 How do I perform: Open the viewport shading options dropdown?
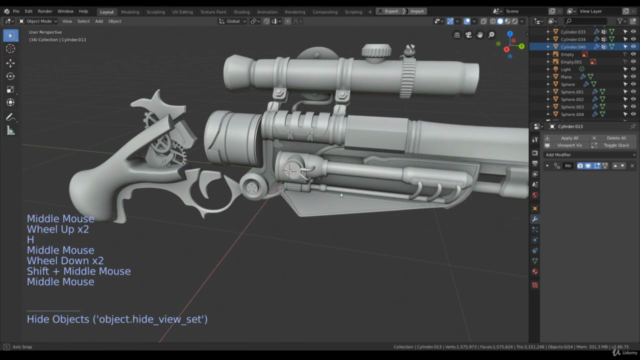(x=522, y=21)
